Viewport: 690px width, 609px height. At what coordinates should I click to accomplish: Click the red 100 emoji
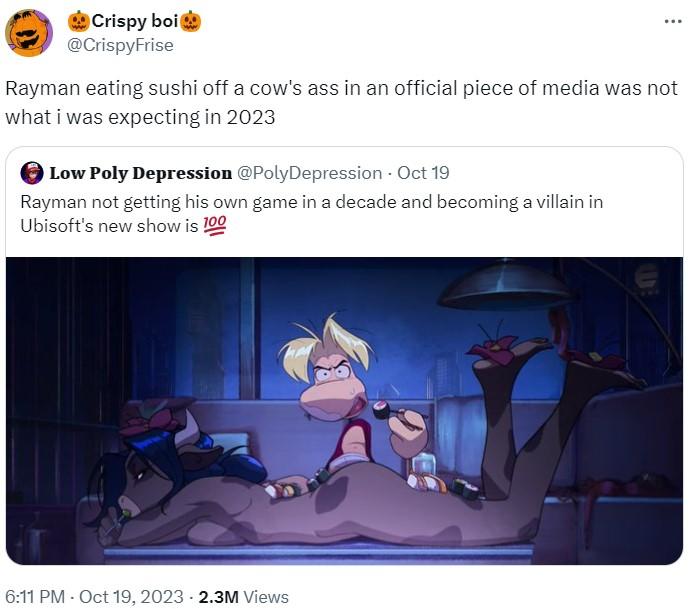tap(214, 226)
